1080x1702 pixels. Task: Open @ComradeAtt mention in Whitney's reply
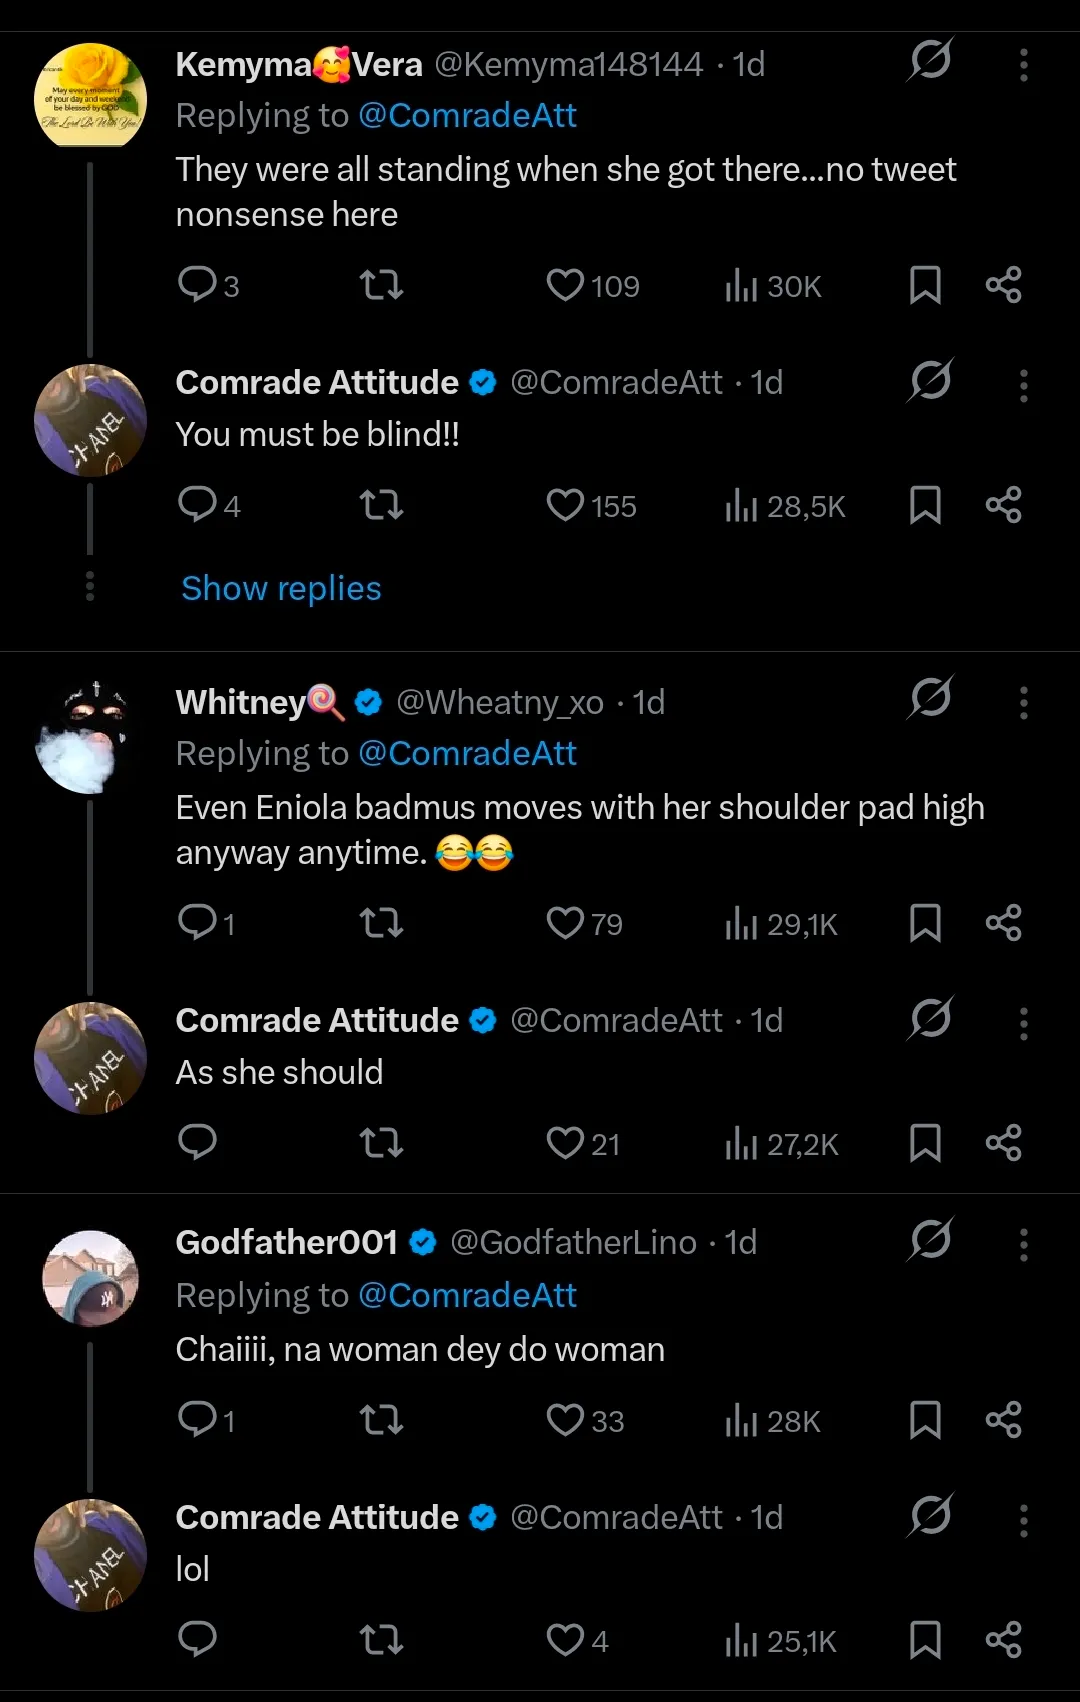(467, 753)
